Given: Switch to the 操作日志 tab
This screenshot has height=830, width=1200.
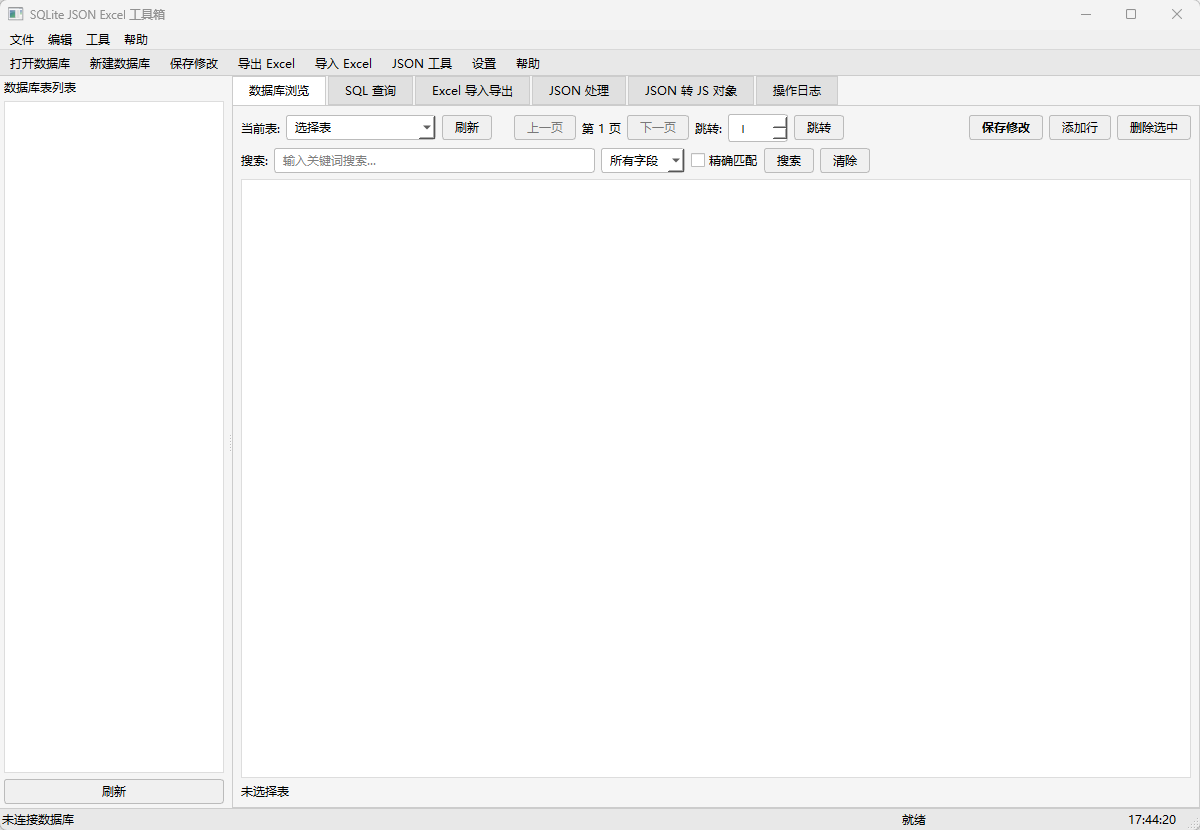Looking at the screenshot, I should [x=797, y=91].
